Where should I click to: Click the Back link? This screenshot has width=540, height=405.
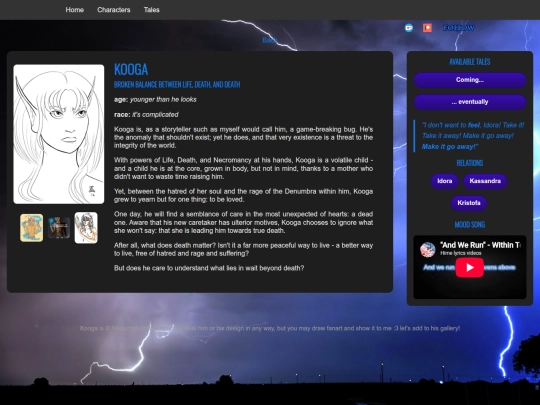tap(269, 40)
